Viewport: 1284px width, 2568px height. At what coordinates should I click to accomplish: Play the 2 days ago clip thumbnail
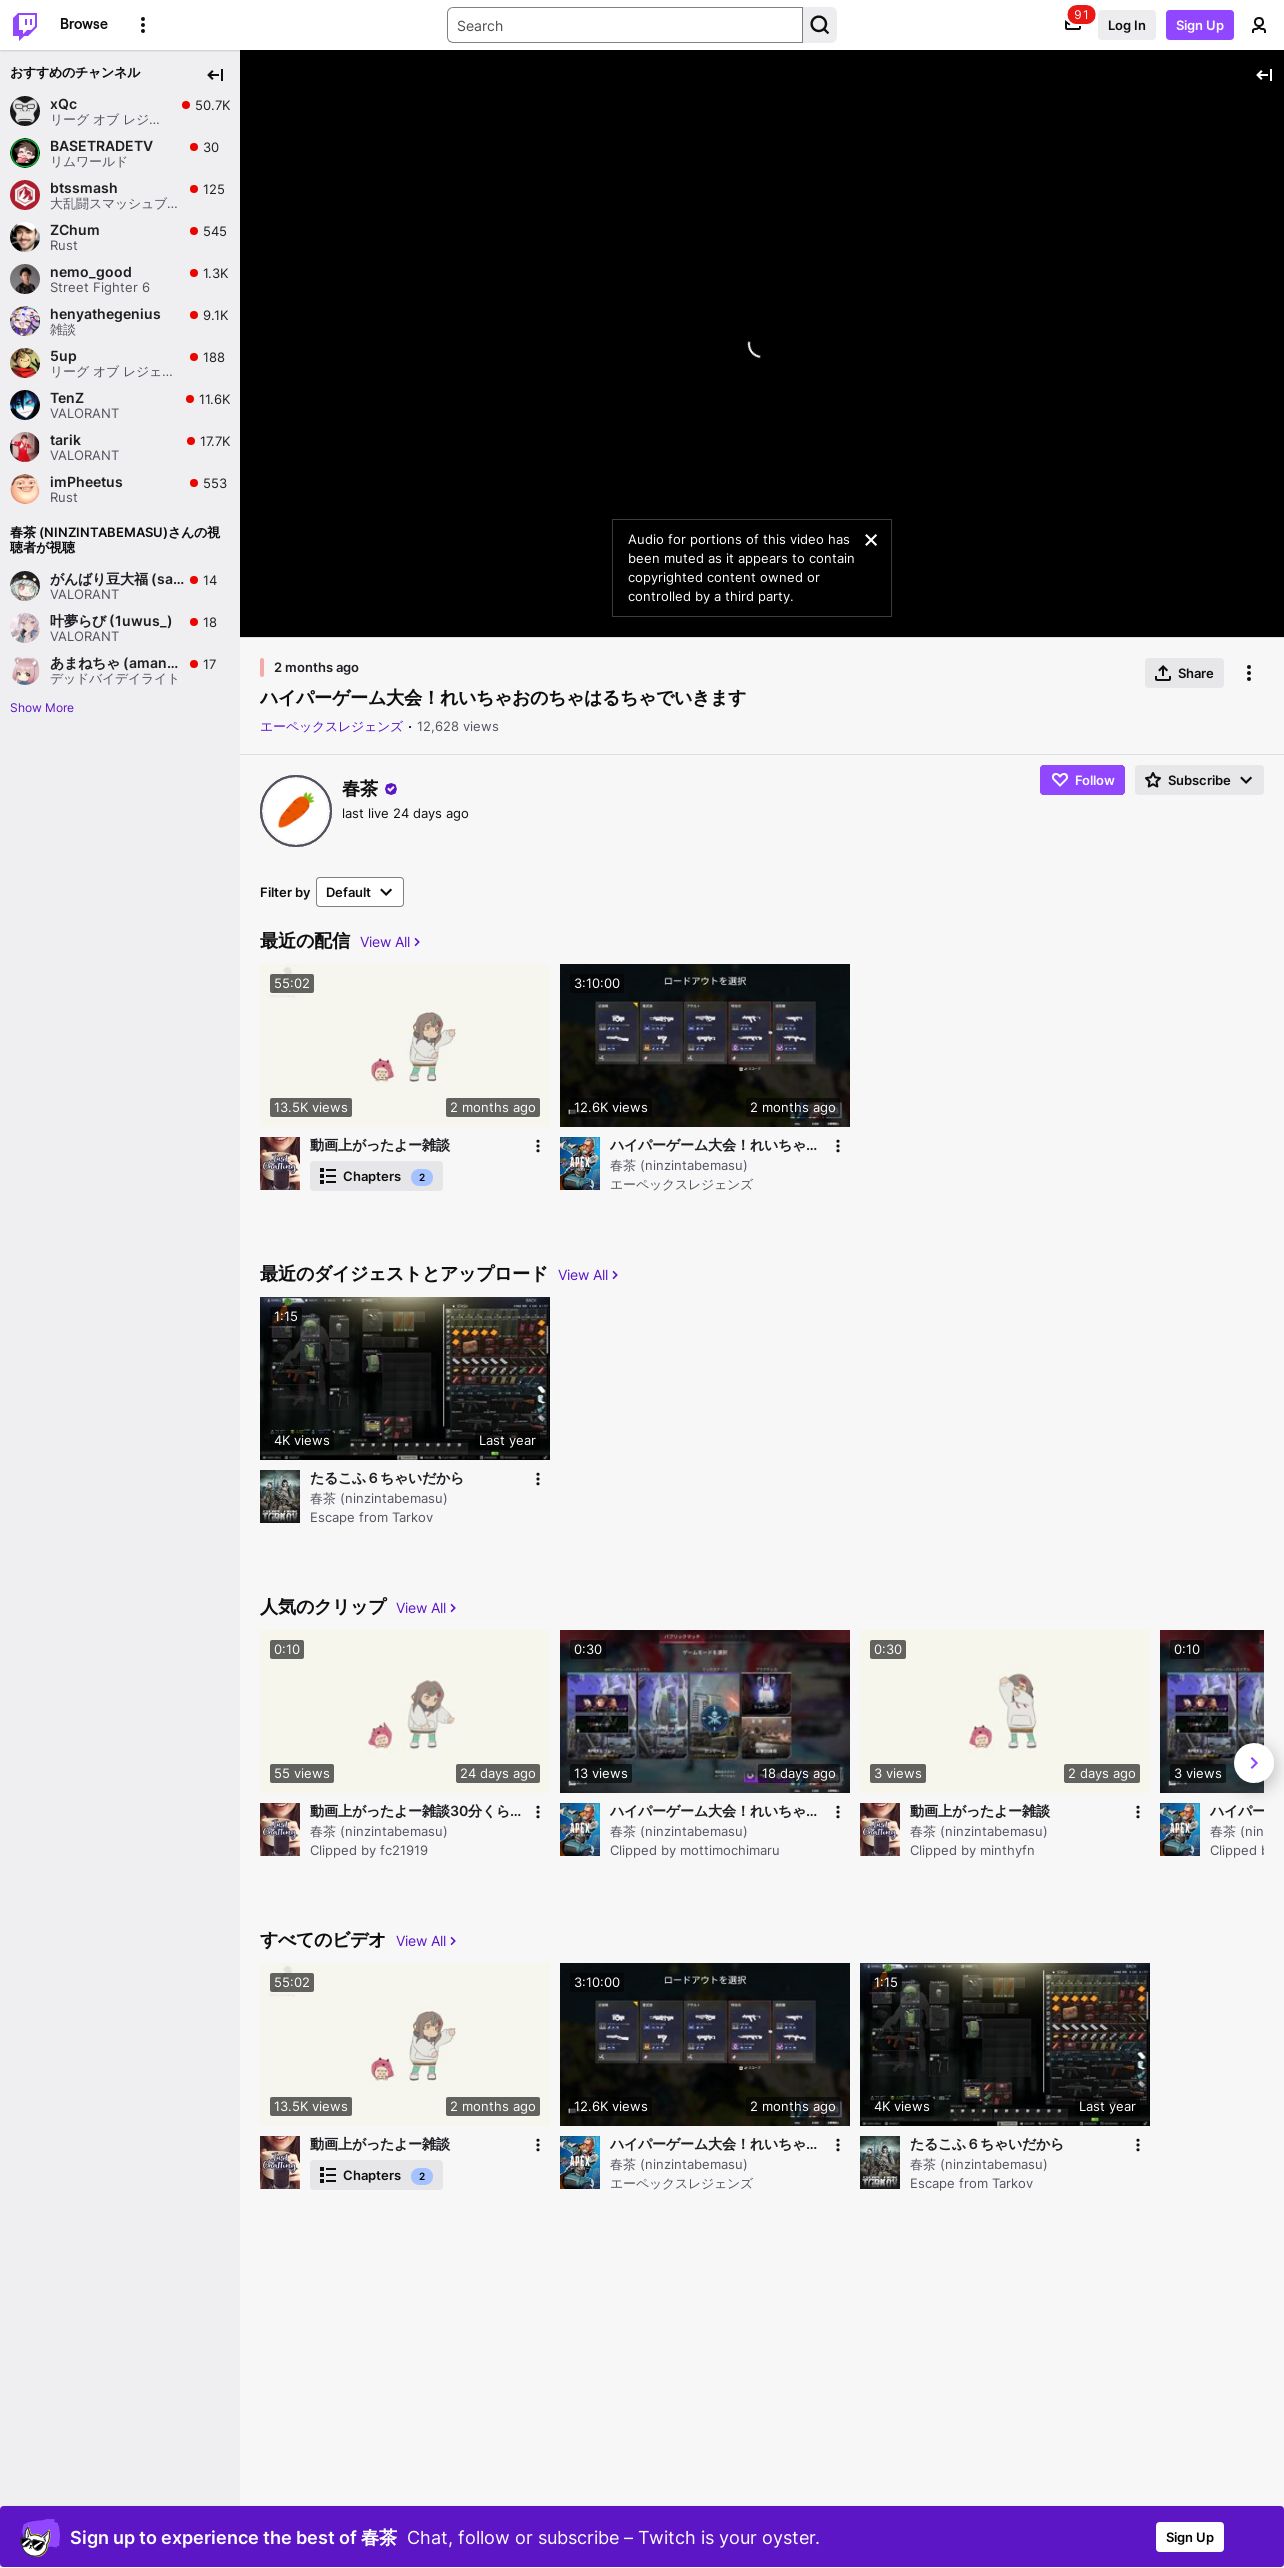1005,1711
